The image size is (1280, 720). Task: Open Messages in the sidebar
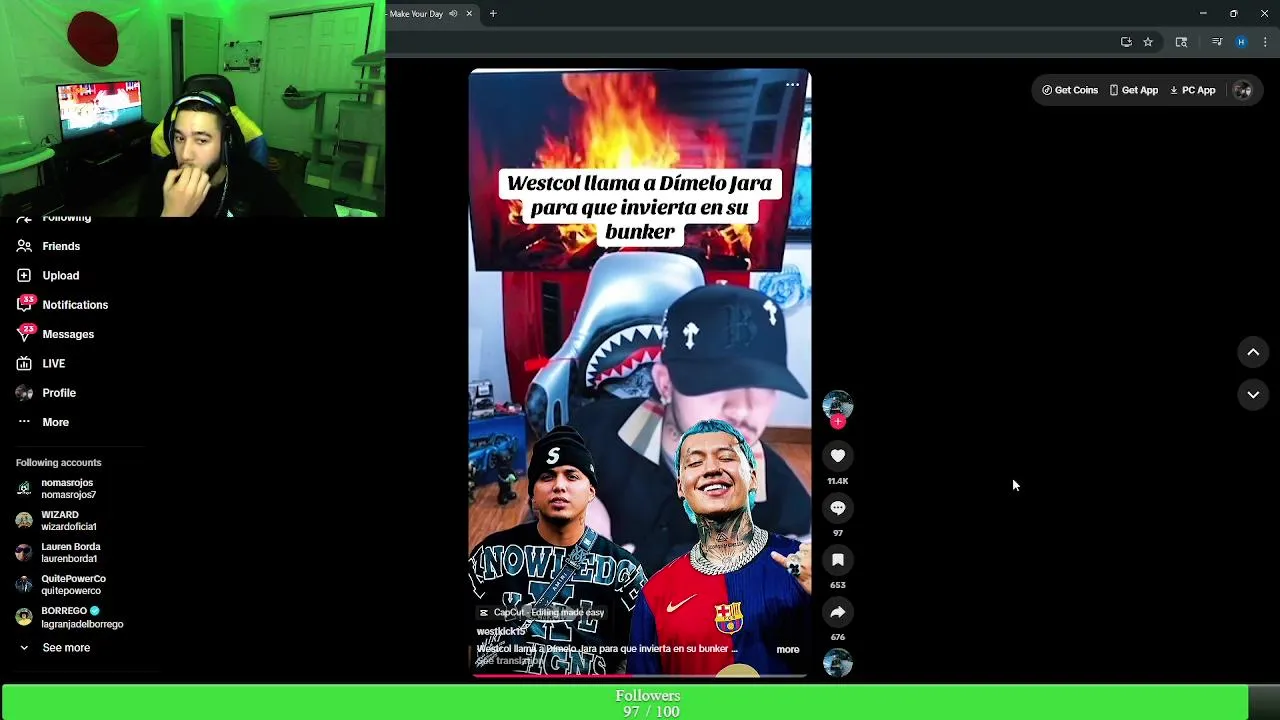pyautogui.click(x=68, y=334)
